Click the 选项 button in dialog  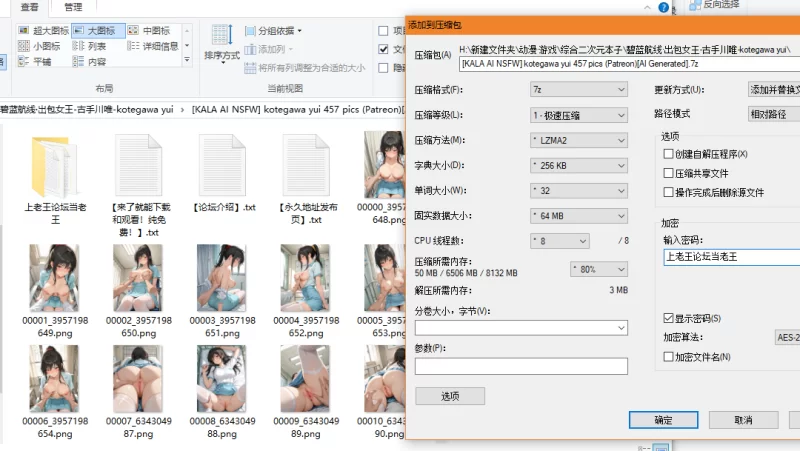pos(450,396)
